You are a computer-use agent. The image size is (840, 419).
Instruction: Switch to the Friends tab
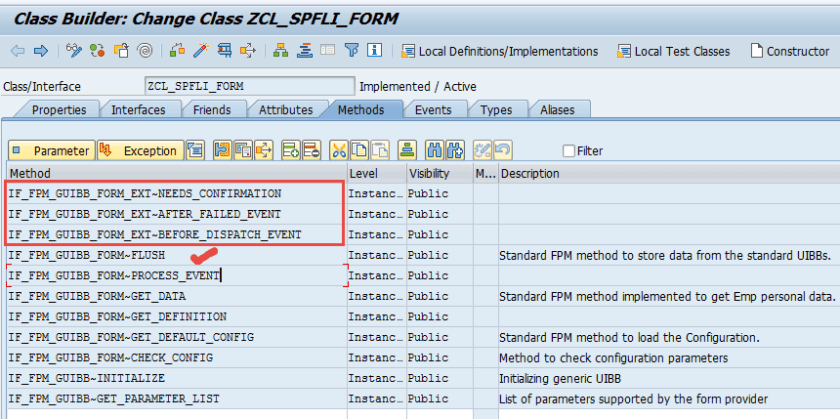click(x=212, y=110)
